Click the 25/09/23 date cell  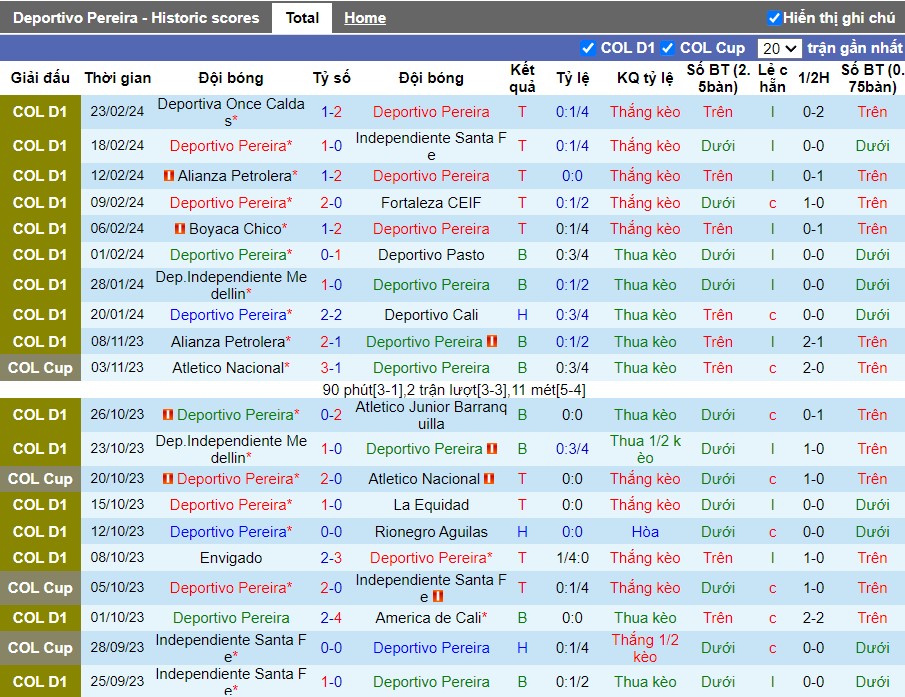tap(117, 681)
